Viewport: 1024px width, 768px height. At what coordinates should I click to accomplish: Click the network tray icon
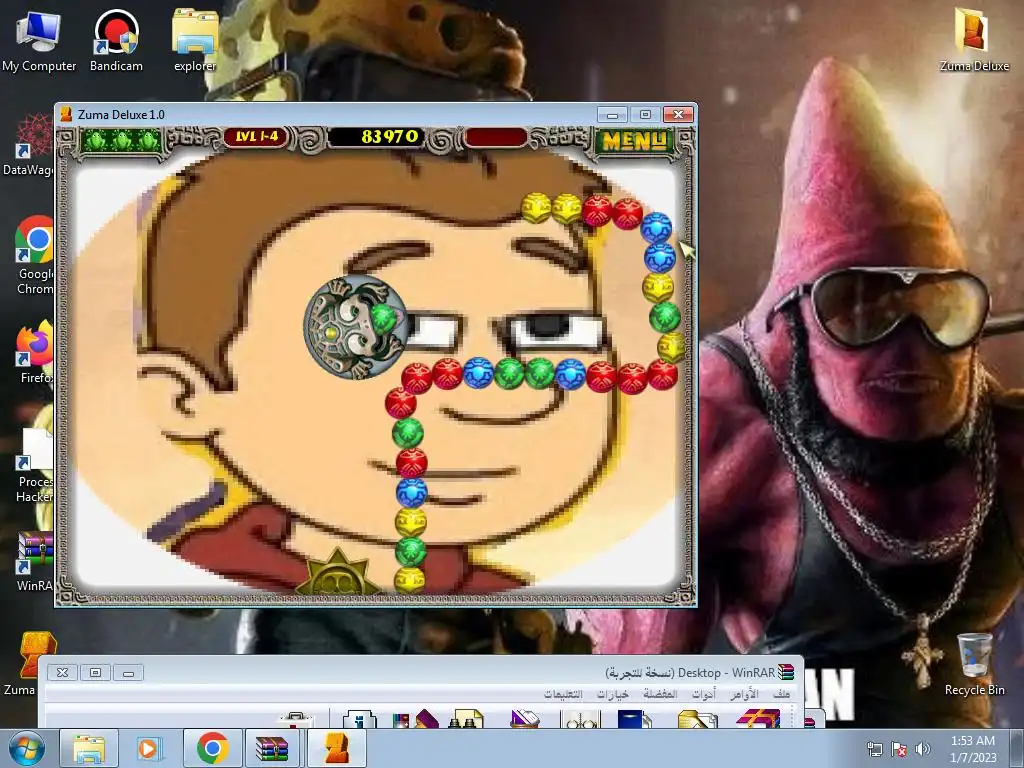tap(874, 749)
